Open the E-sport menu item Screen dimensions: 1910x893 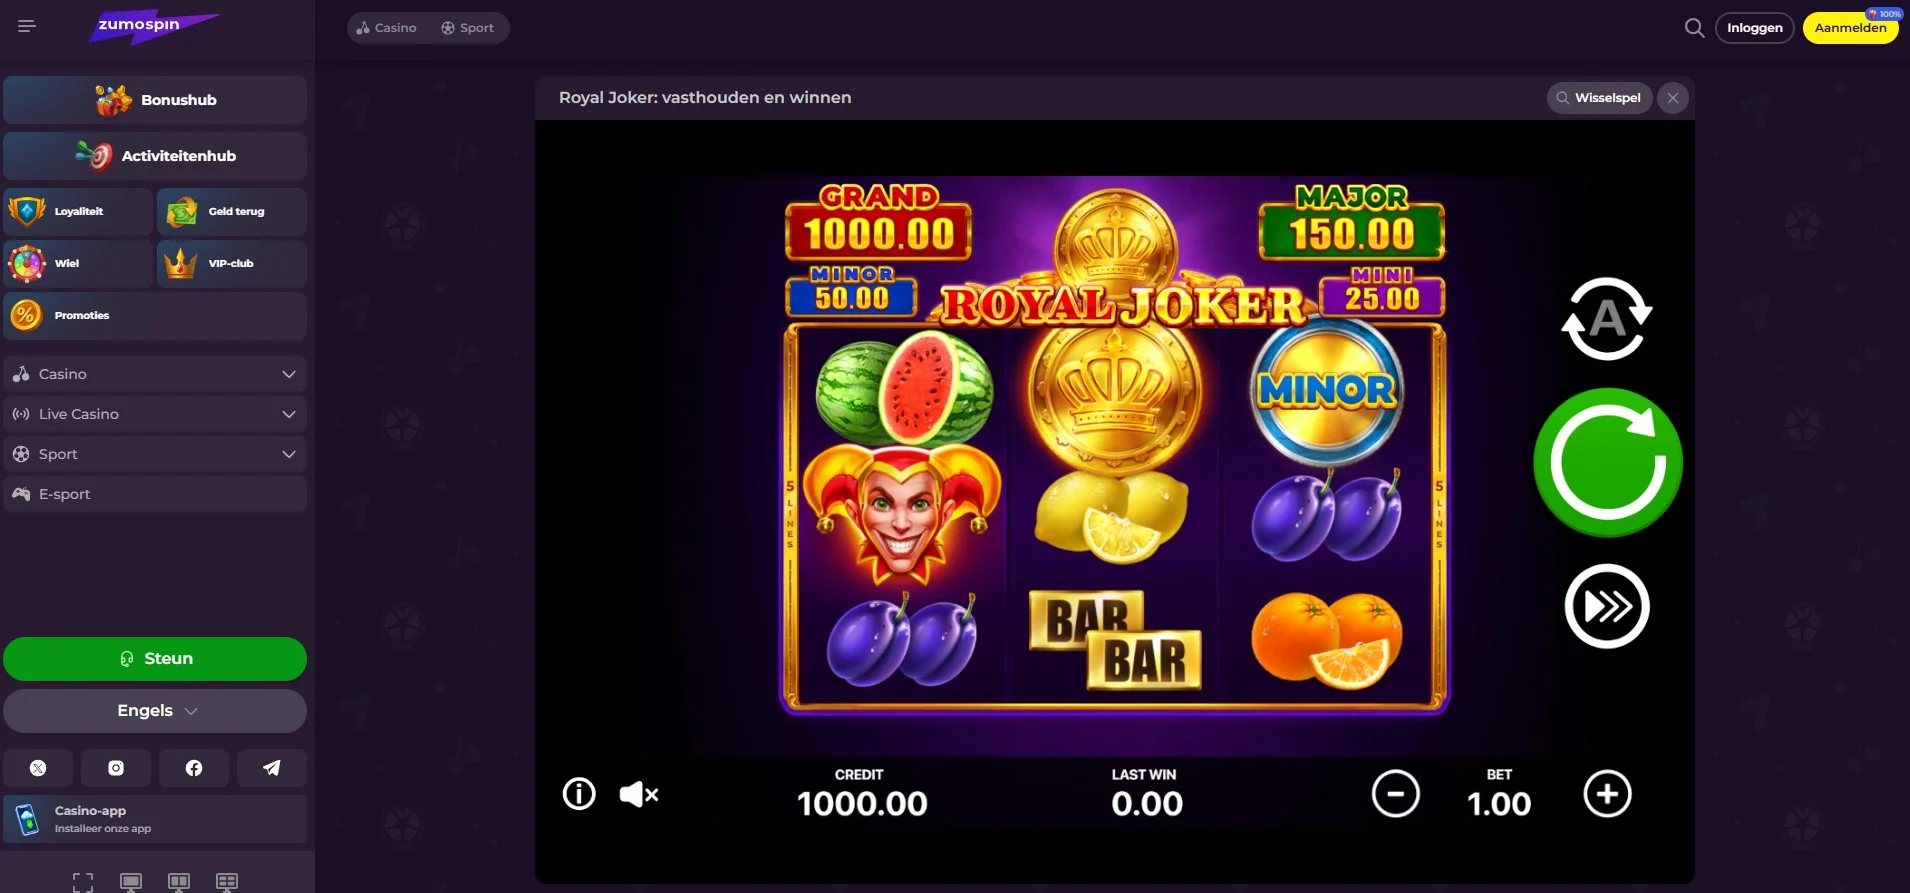(155, 494)
